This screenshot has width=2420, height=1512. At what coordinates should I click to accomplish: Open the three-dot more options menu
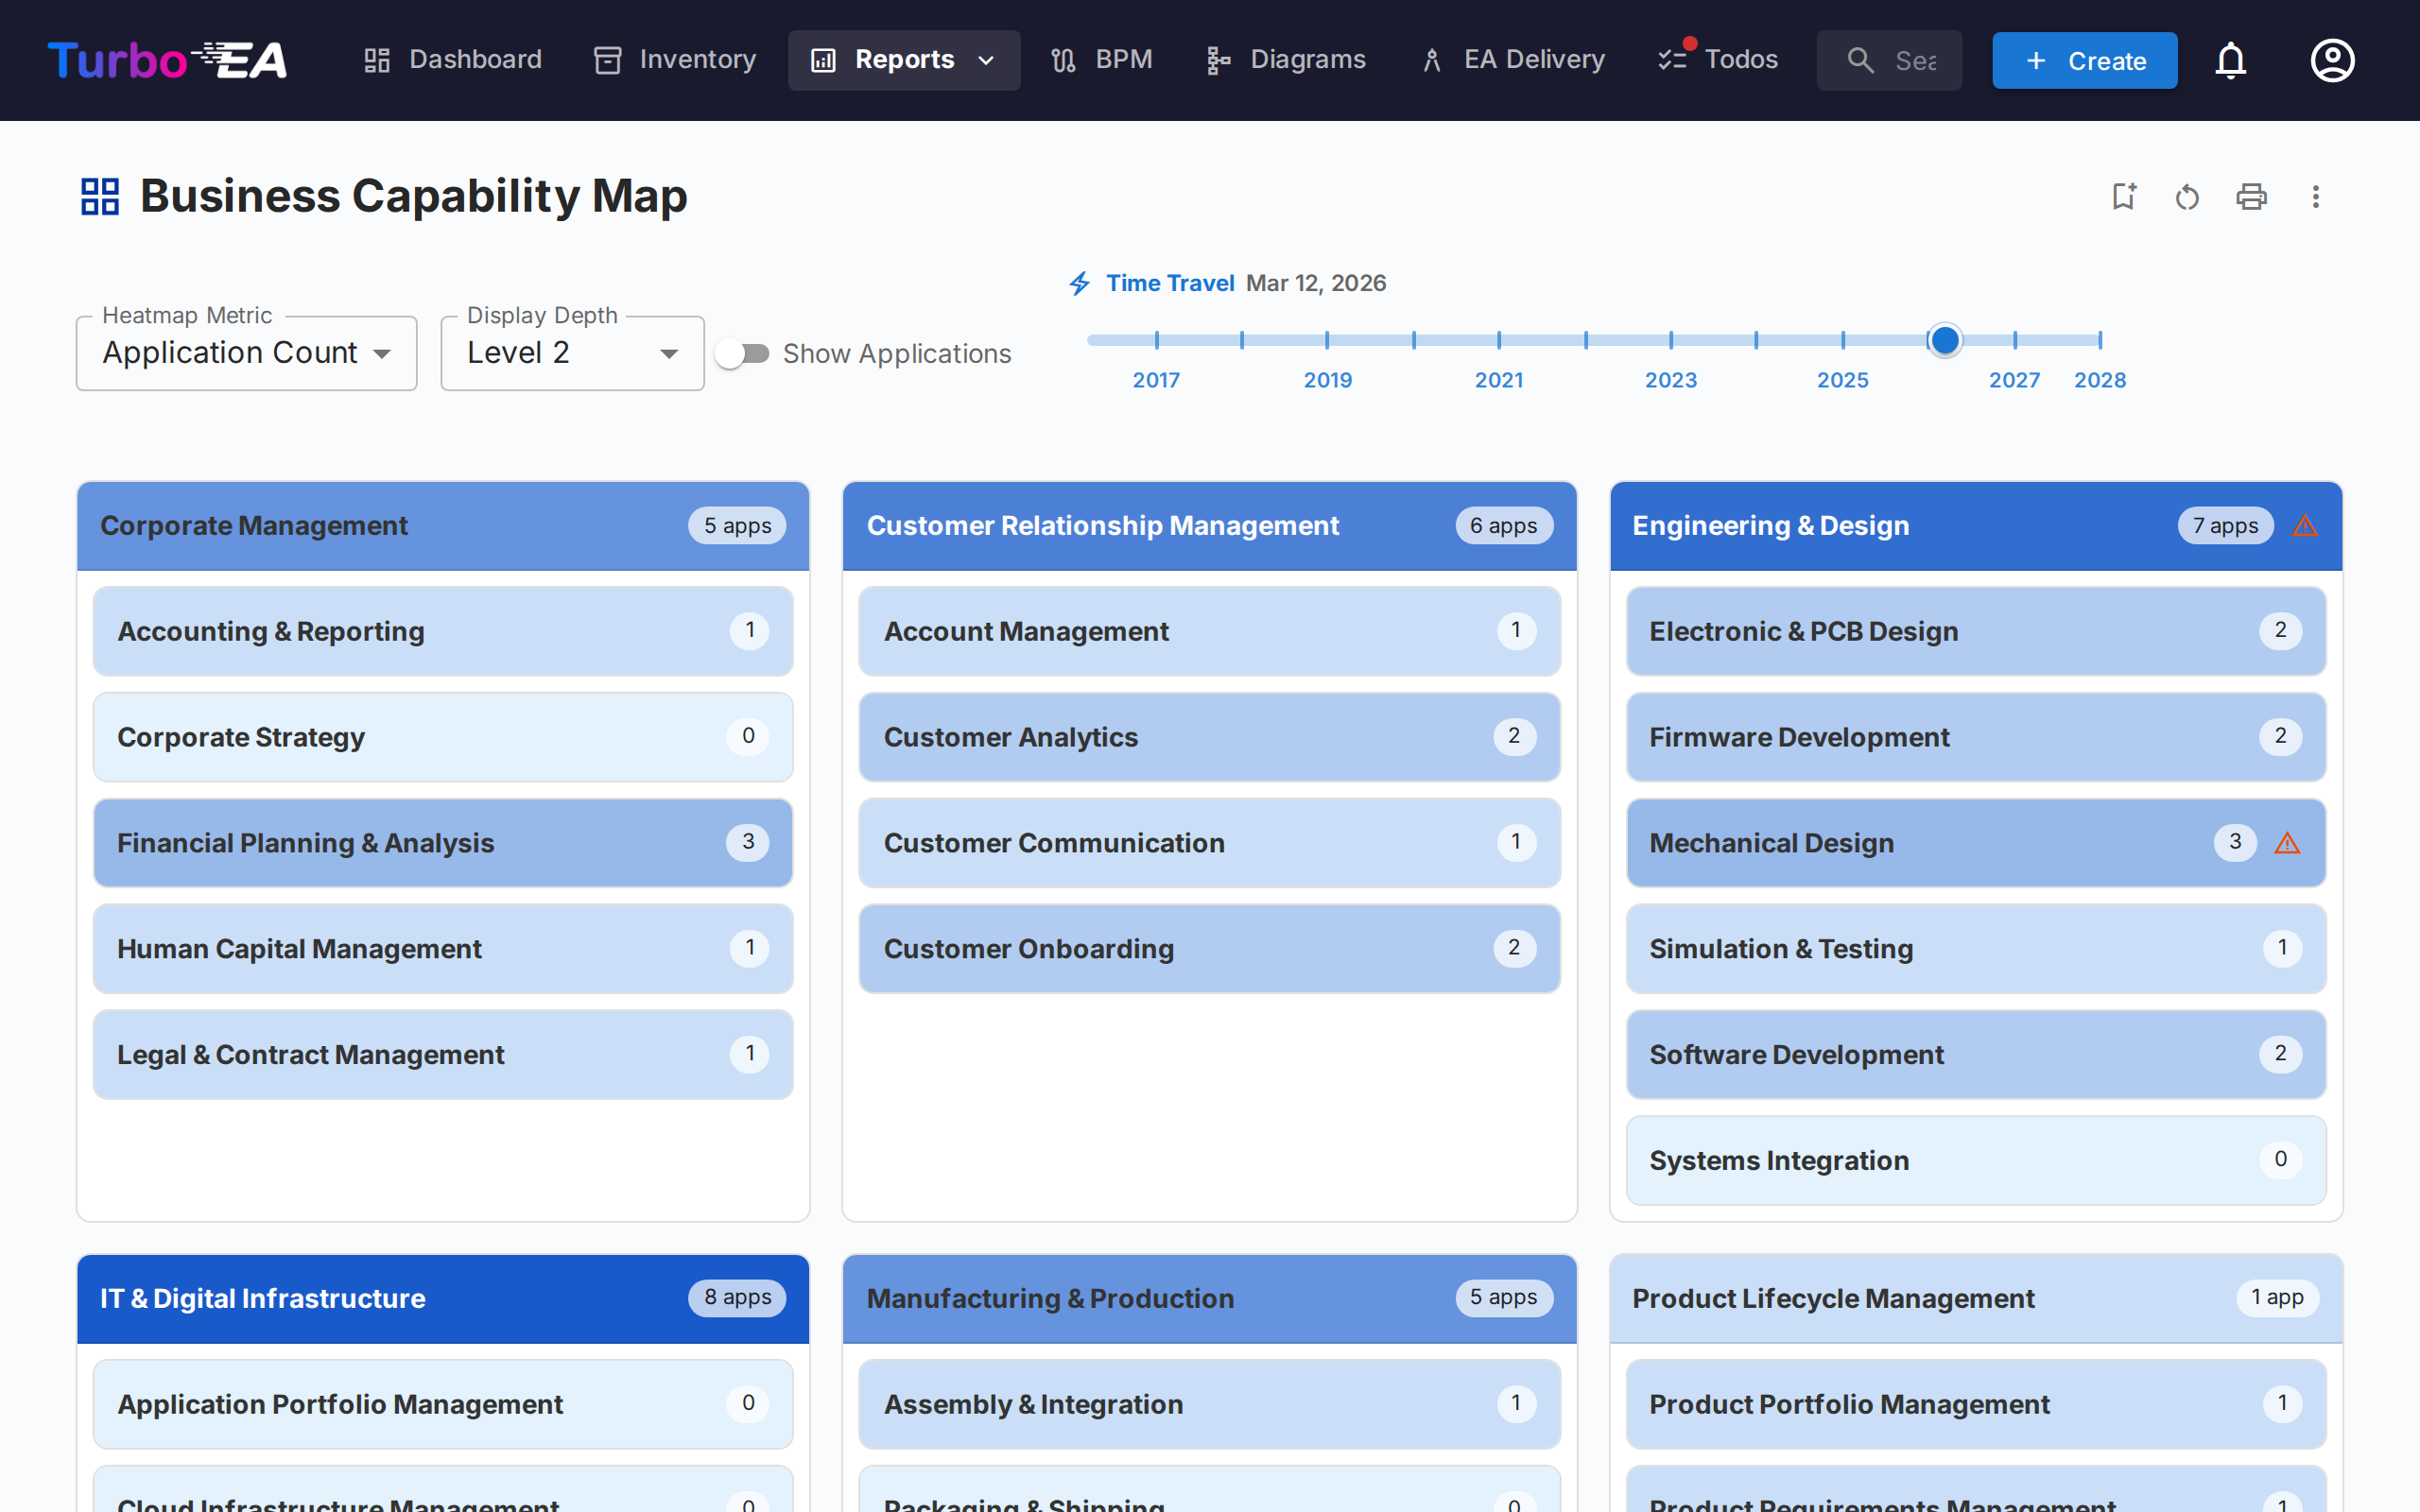(x=2316, y=197)
